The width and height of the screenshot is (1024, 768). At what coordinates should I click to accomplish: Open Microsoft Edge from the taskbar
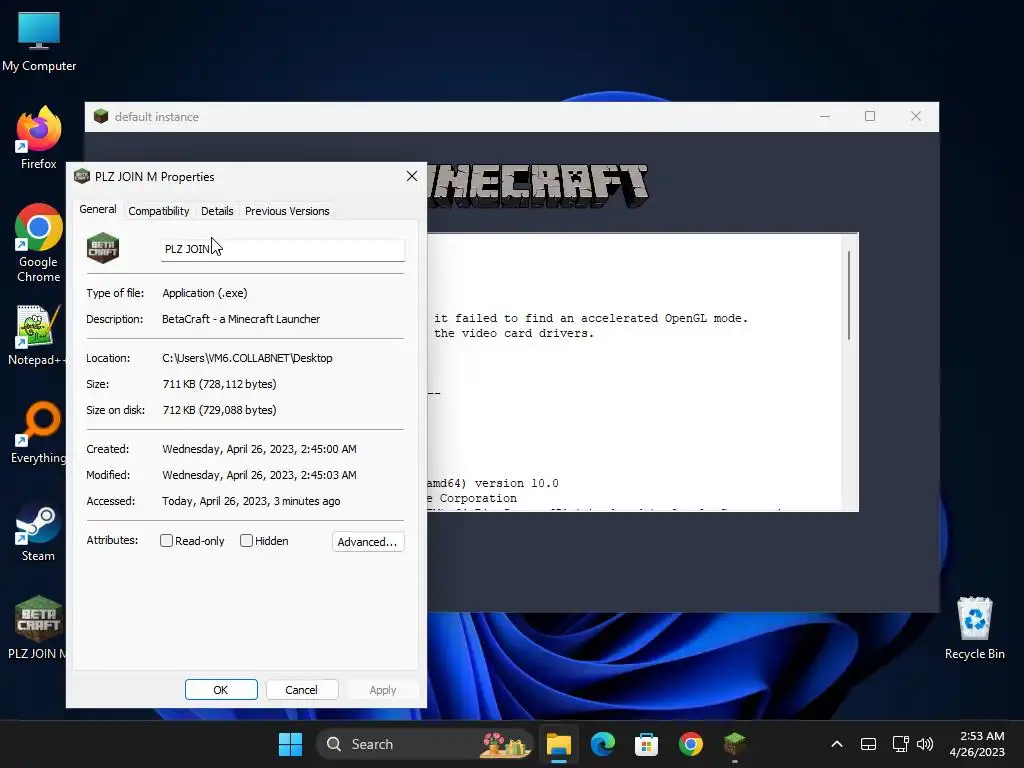point(603,744)
